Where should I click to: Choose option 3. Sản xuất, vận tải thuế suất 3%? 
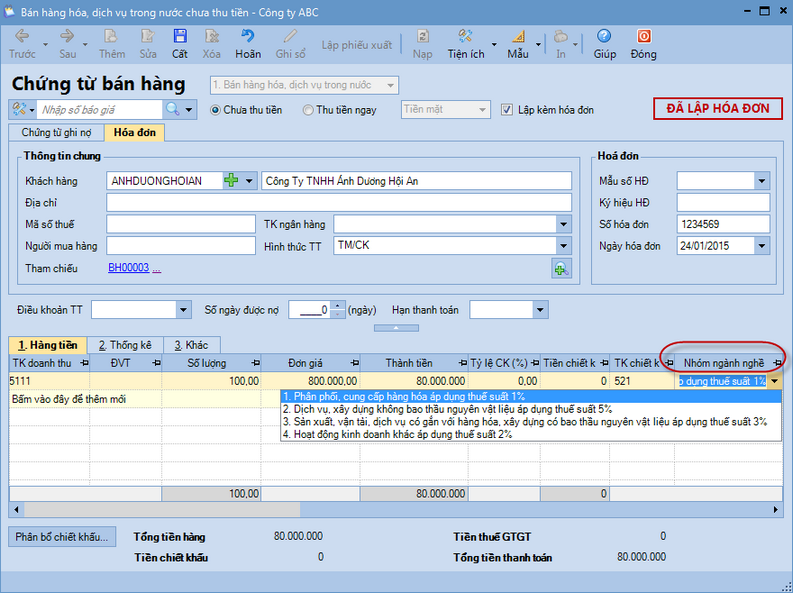click(x=531, y=422)
